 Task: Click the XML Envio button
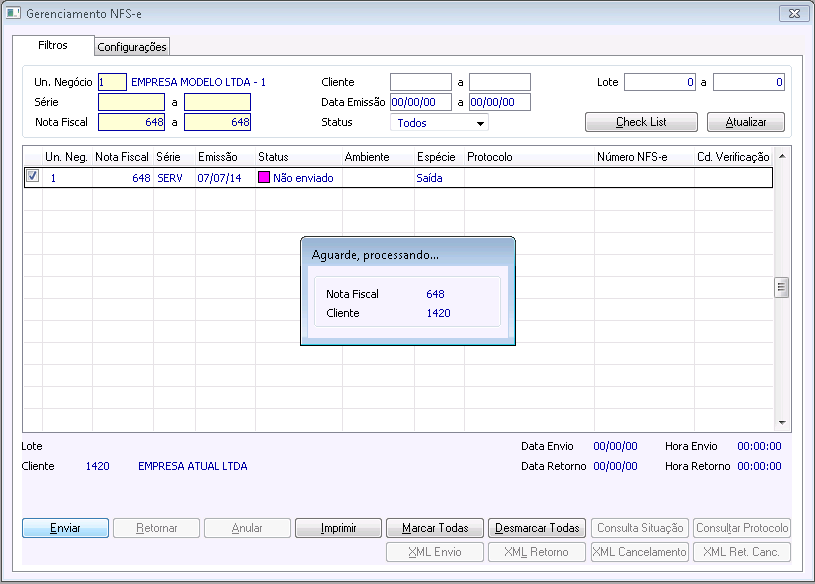click(435, 552)
